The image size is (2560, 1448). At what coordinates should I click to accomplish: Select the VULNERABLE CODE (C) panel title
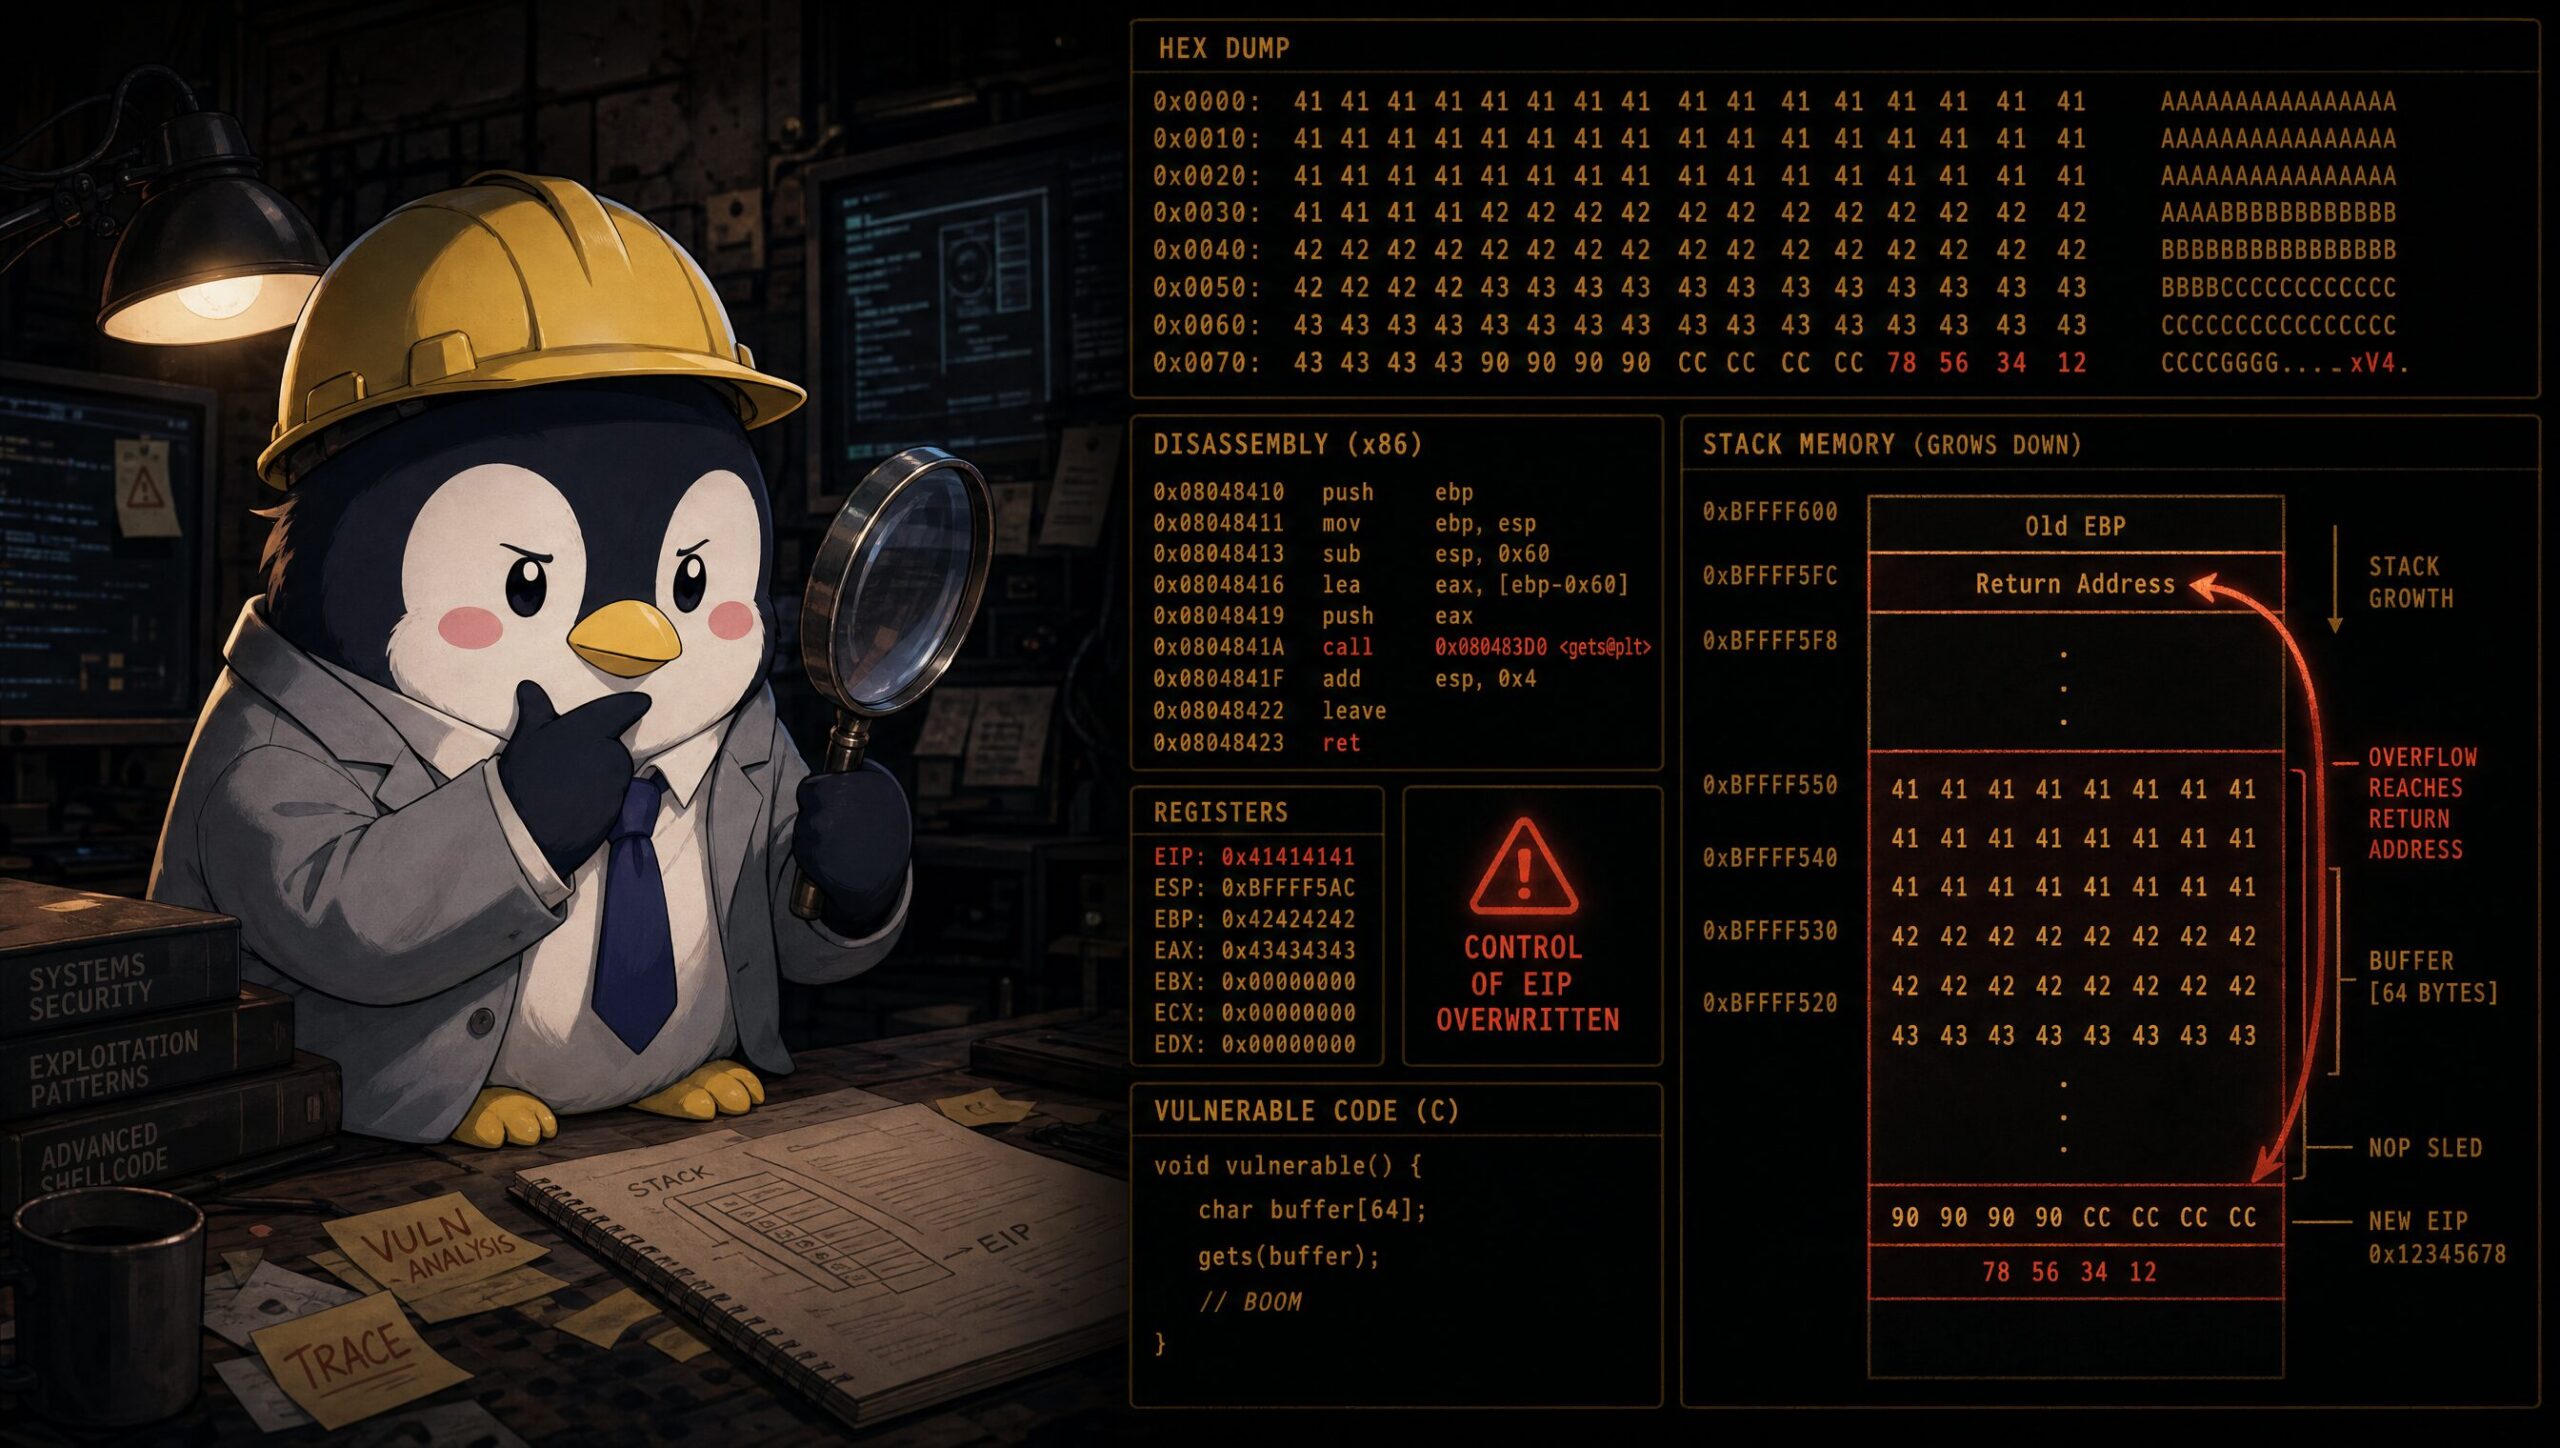pyautogui.click(x=1306, y=1111)
